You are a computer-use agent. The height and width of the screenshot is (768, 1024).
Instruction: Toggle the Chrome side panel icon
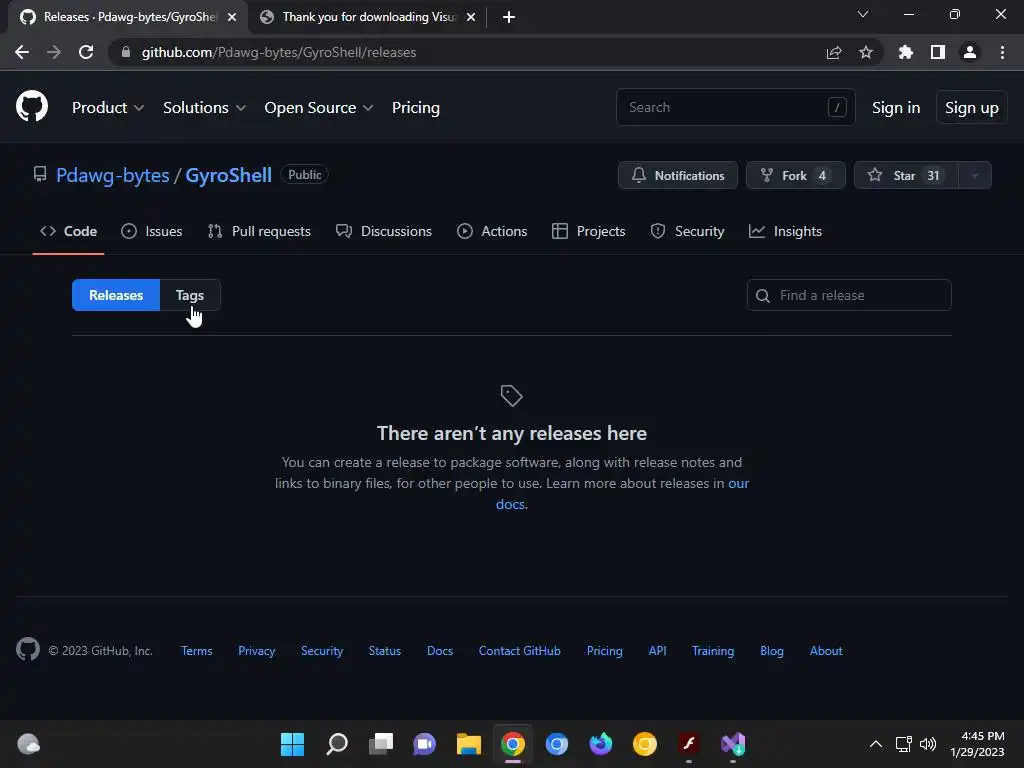tap(938, 52)
